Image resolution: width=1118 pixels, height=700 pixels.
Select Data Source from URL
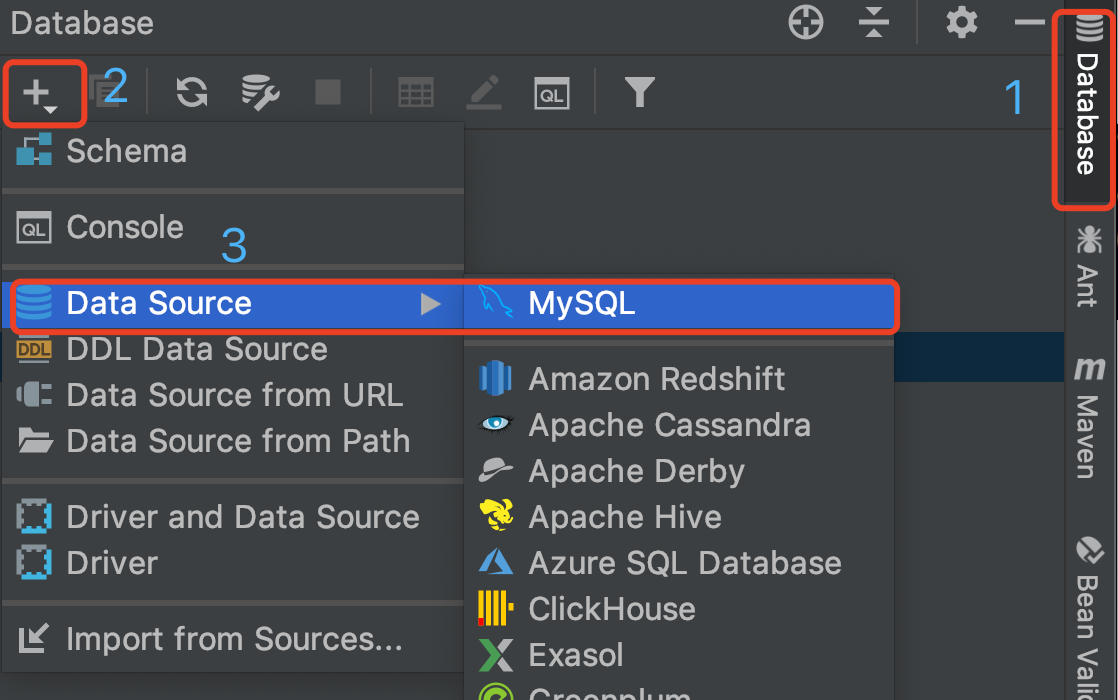pos(234,395)
